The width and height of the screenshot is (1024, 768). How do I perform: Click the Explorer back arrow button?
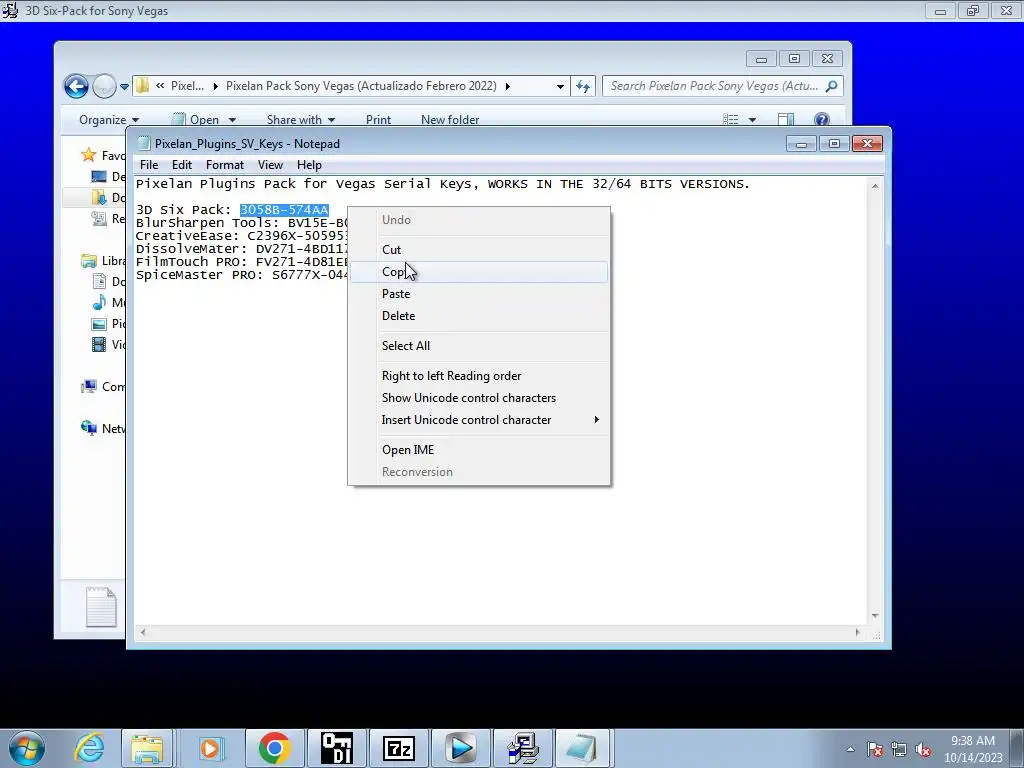pos(76,86)
